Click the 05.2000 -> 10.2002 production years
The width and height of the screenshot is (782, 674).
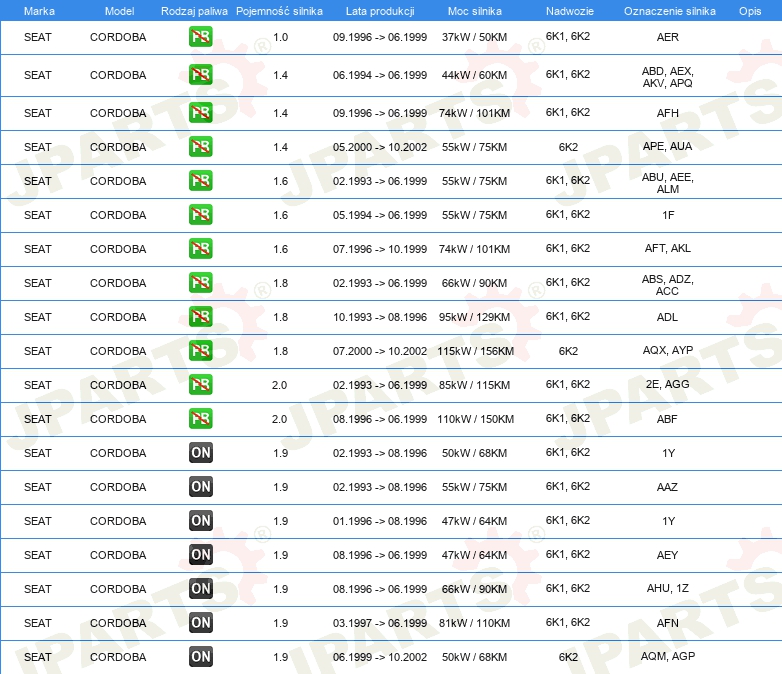380,147
